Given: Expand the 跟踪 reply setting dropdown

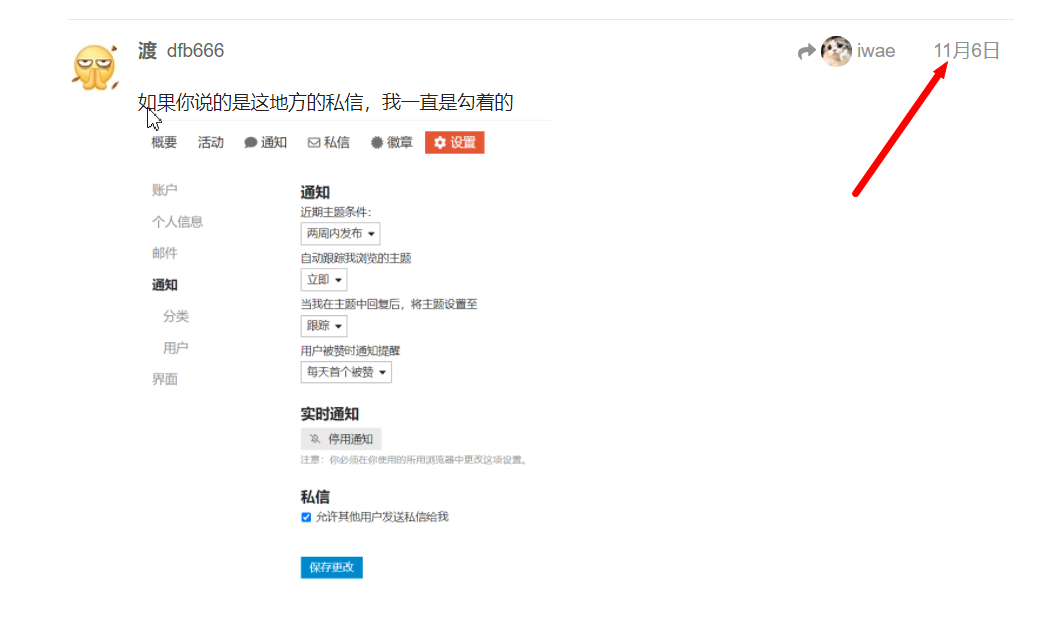Looking at the screenshot, I should [x=324, y=326].
